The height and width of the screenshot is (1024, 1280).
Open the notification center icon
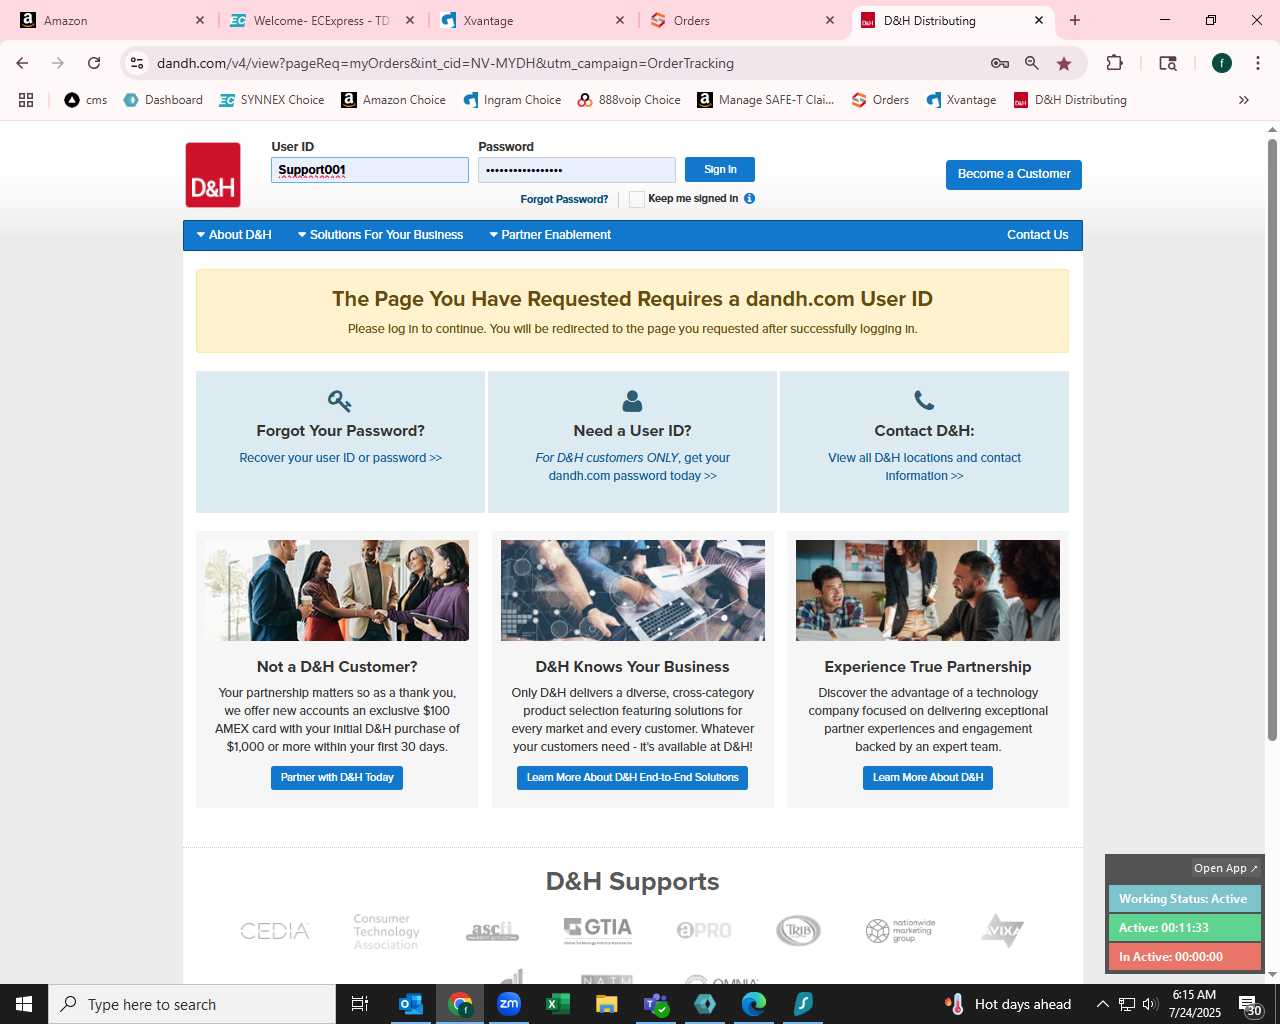point(1250,1004)
